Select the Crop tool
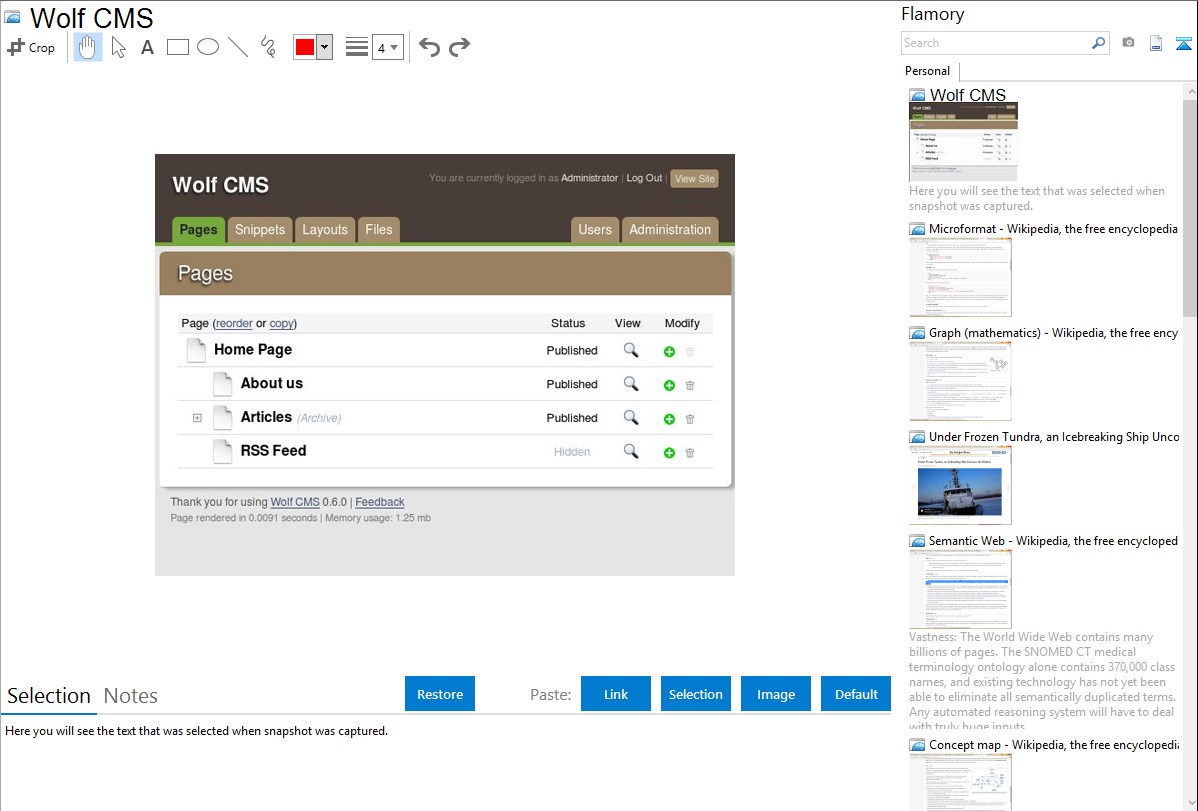The image size is (1198, 811). [31, 47]
